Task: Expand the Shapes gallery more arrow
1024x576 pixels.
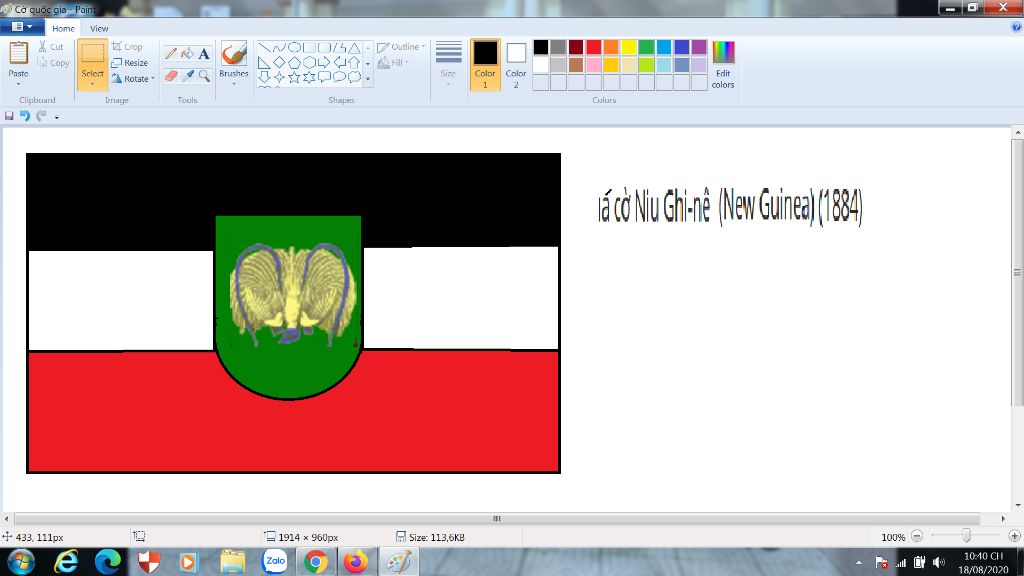Action: coord(368,78)
